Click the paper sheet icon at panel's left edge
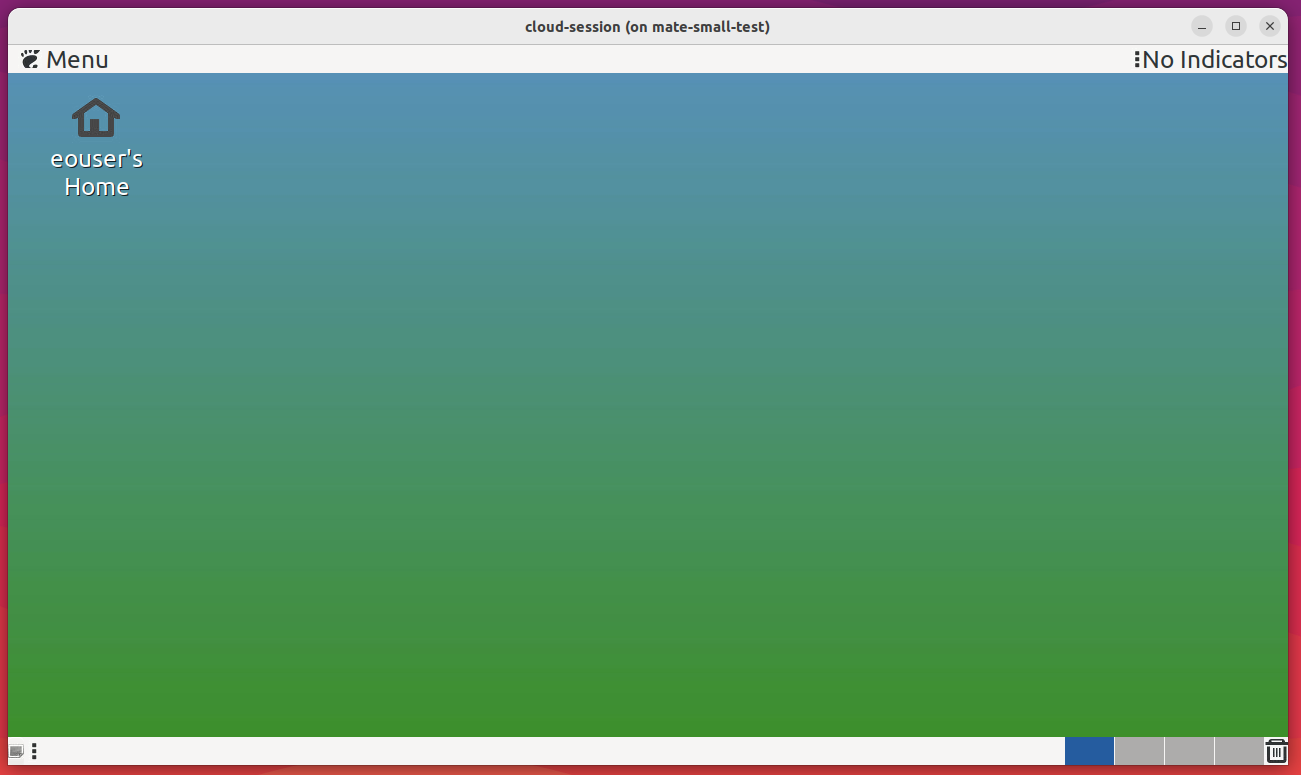The image size is (1301, 775). pyautogui.click(x=14, y=751)
